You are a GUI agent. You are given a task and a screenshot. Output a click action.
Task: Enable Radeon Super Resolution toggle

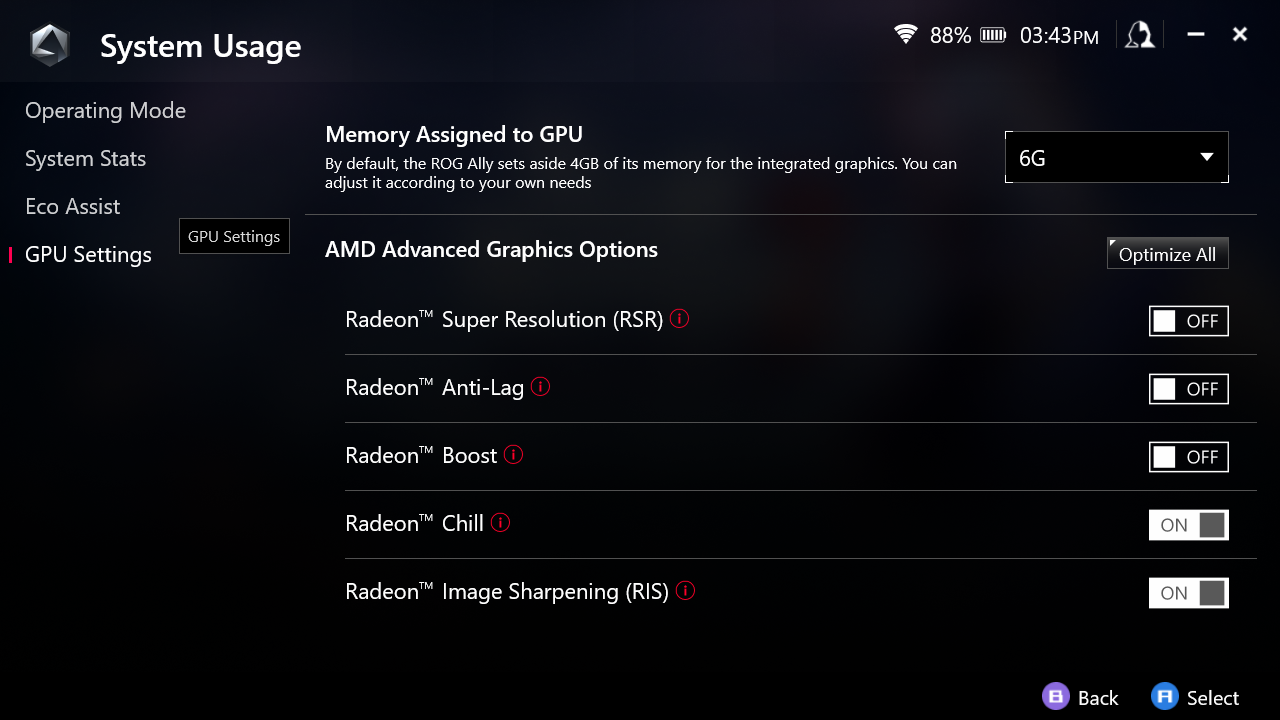(1188, 321)
